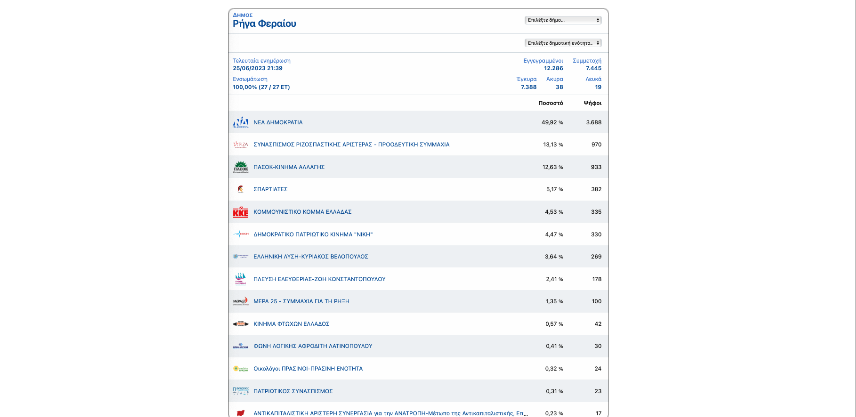The width and height of the screenshot is (856, 417).
Task: Click the '335' votes cell
Action: click(x=596, y=212)
